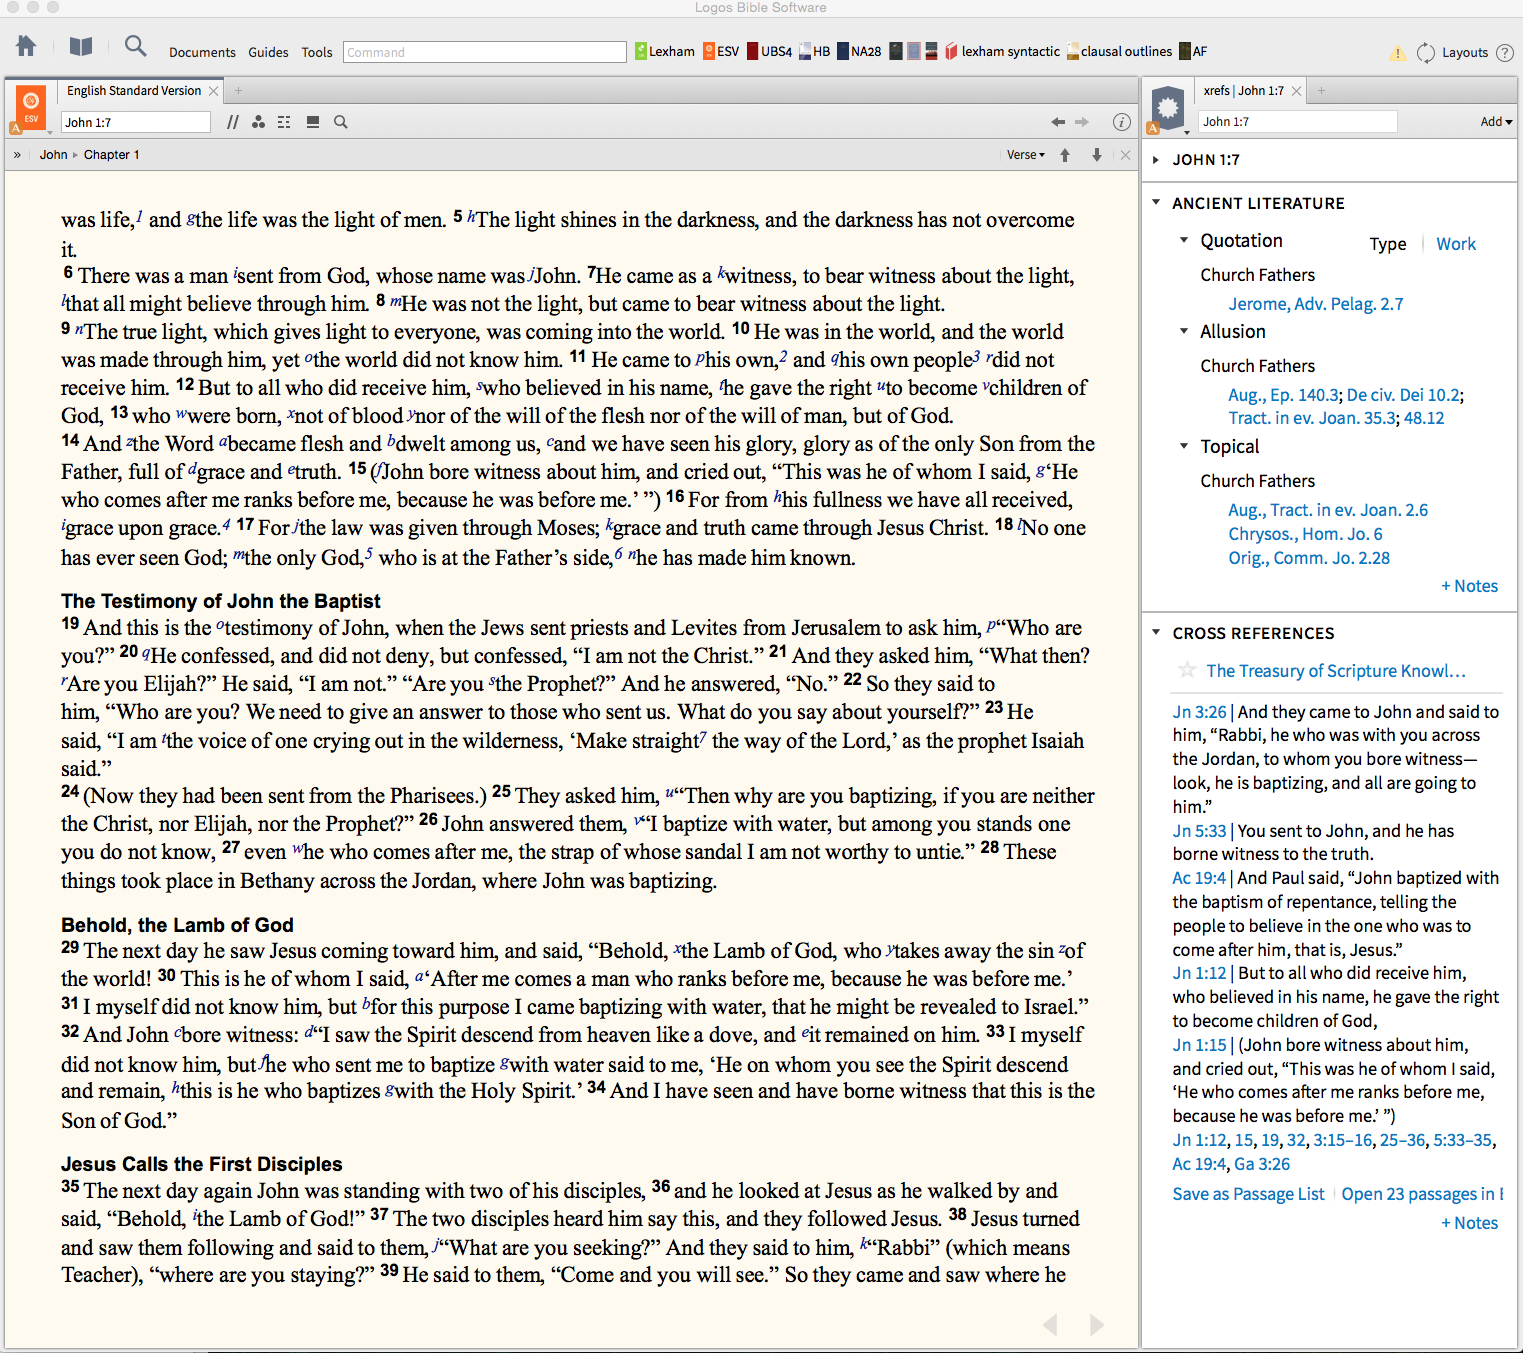1523x1353 pixels.
Task: Open the HB shortcut
Action: coord(815,51)
